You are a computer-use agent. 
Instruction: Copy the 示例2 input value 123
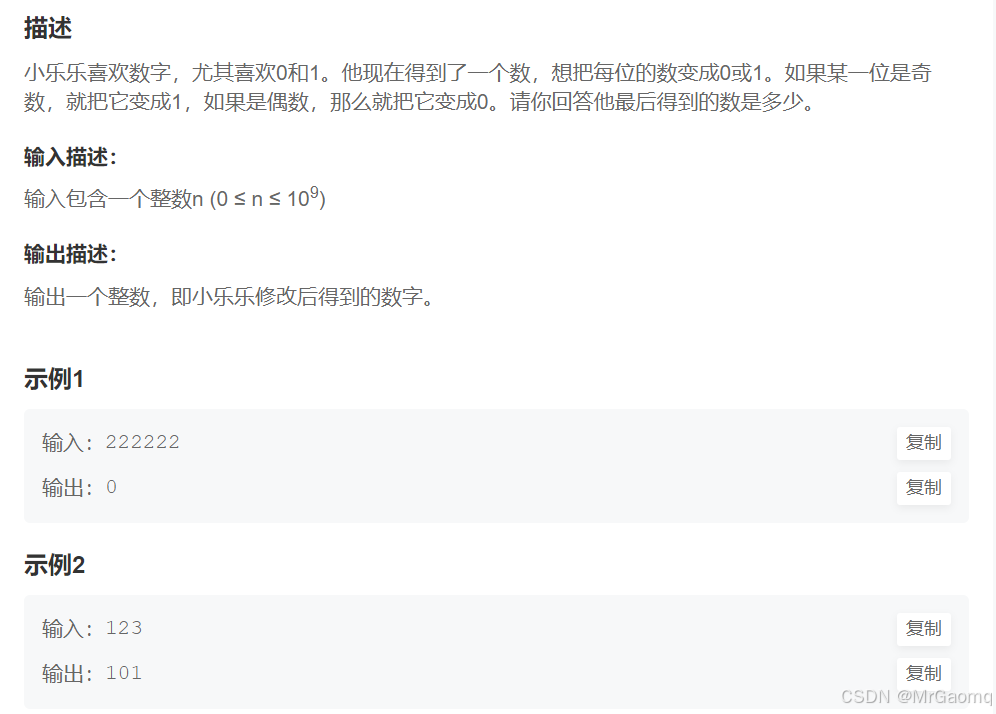(924, 629)
